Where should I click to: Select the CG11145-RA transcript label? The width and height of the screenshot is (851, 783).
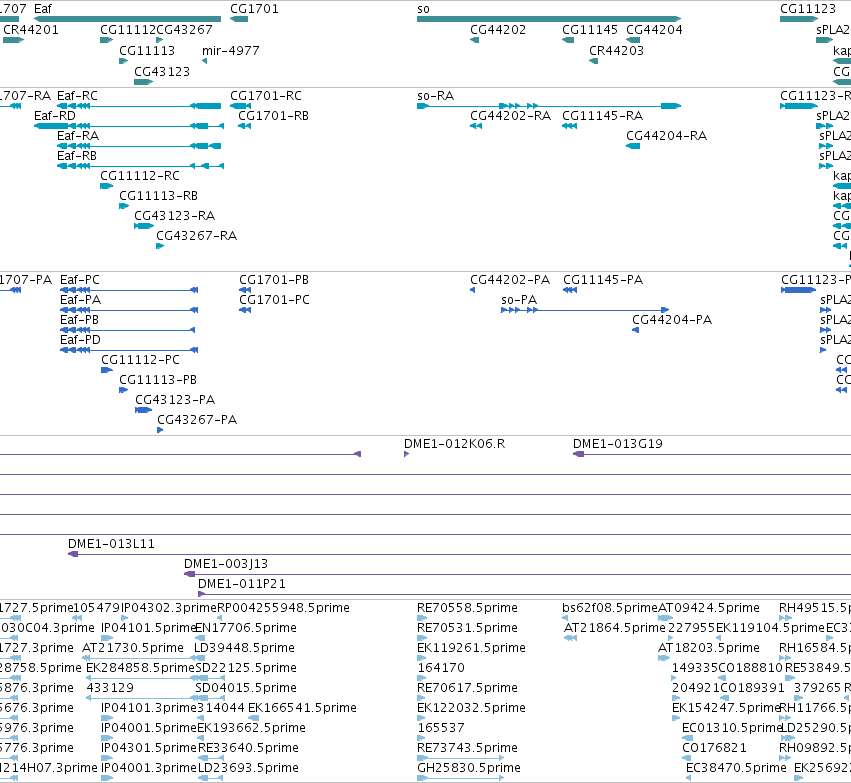click(602, 116)
